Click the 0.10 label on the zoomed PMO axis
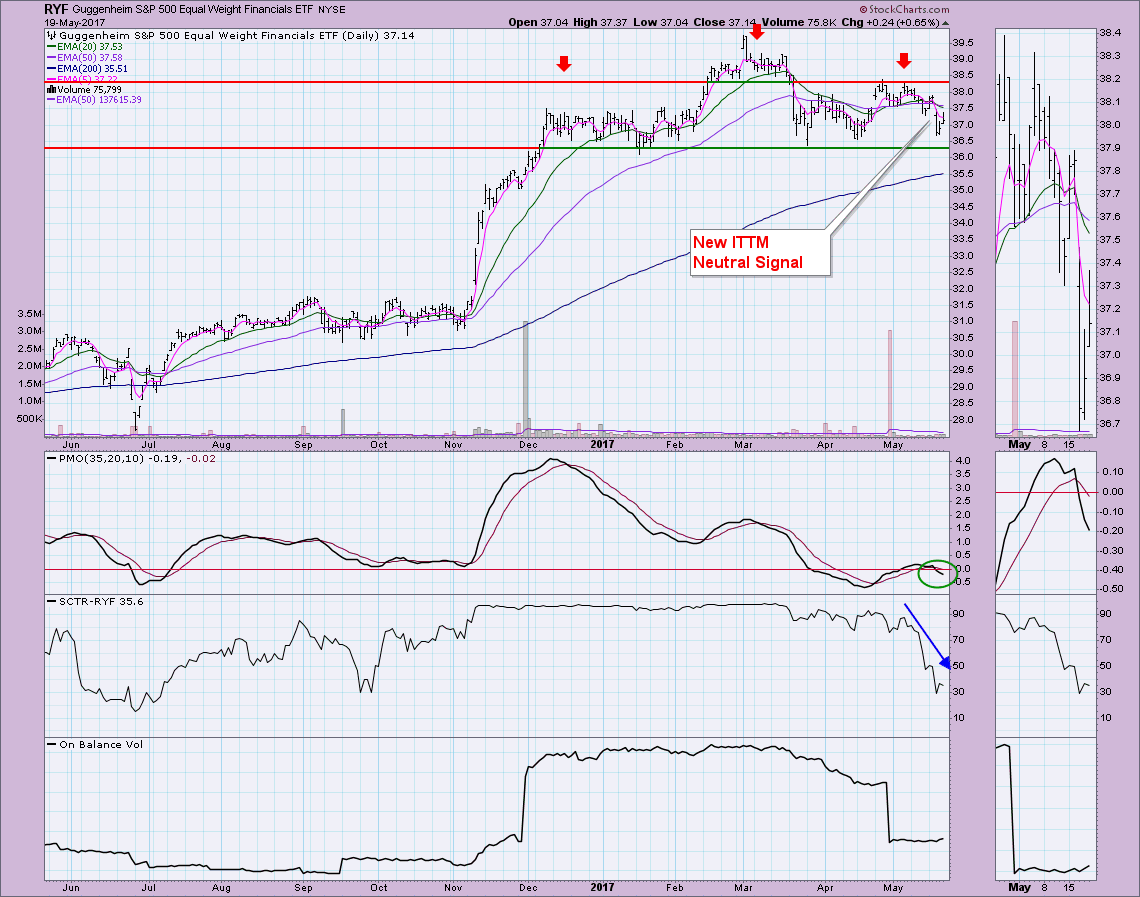Screen dimensions: 1140x897 click(x=1112, y=472)
